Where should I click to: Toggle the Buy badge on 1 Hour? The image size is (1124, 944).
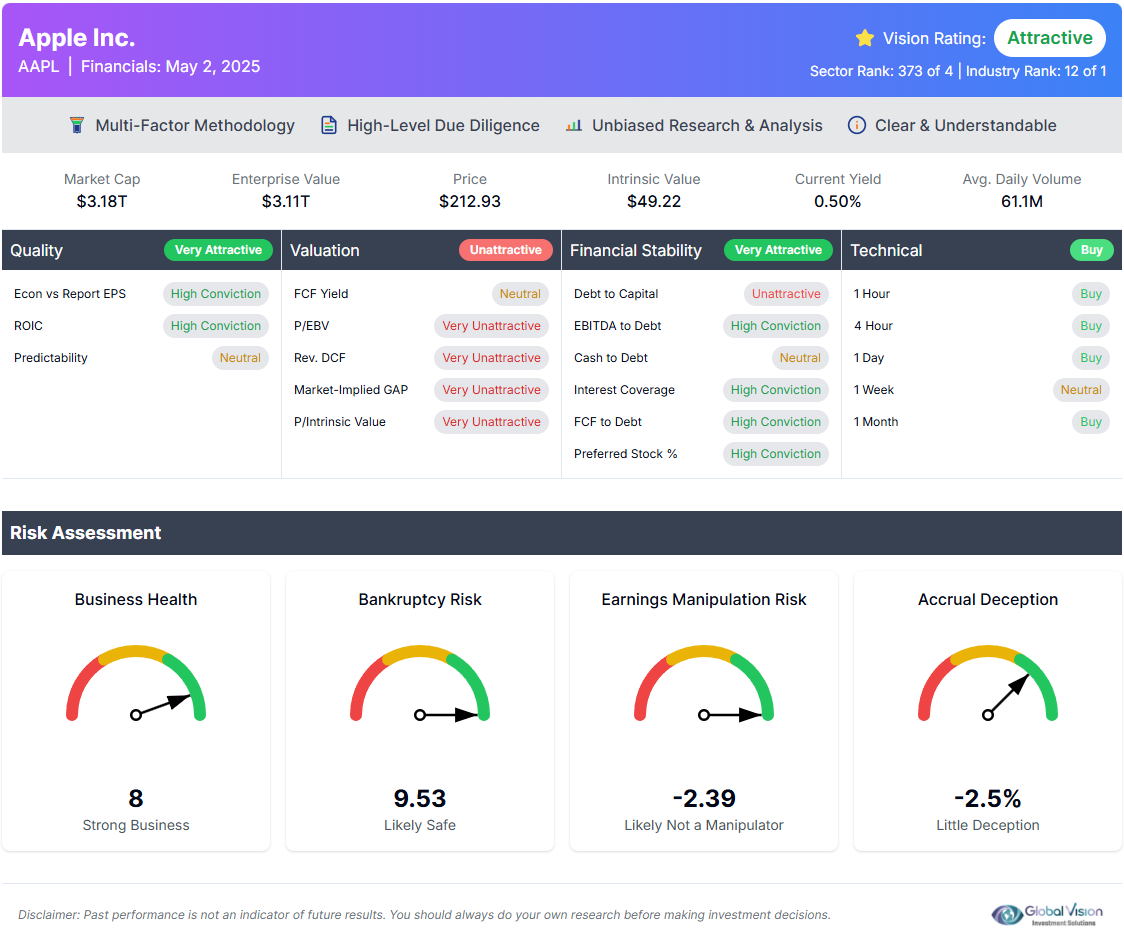[1090, 293]
